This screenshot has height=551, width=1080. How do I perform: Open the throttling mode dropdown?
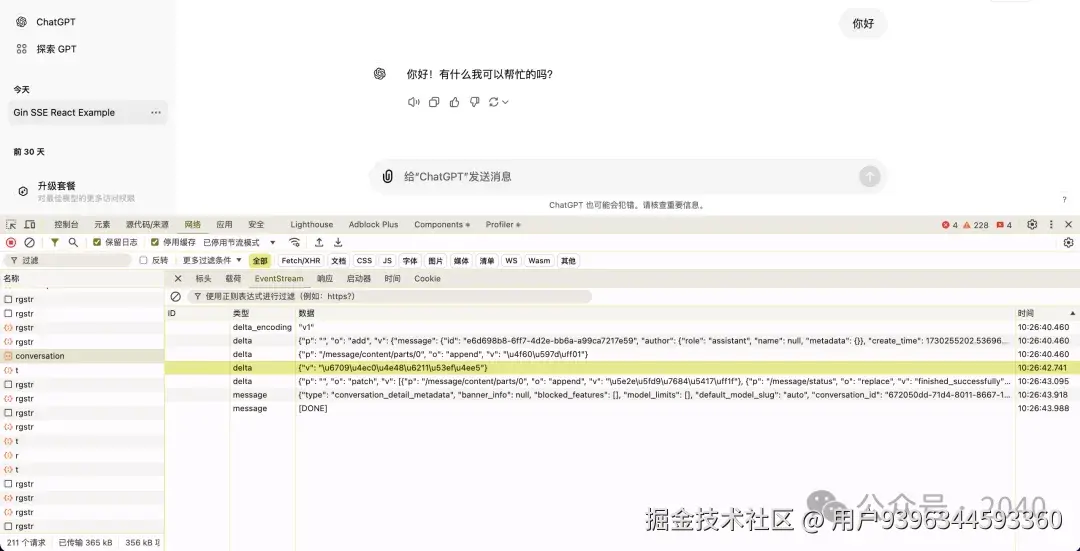pos(240,242)
